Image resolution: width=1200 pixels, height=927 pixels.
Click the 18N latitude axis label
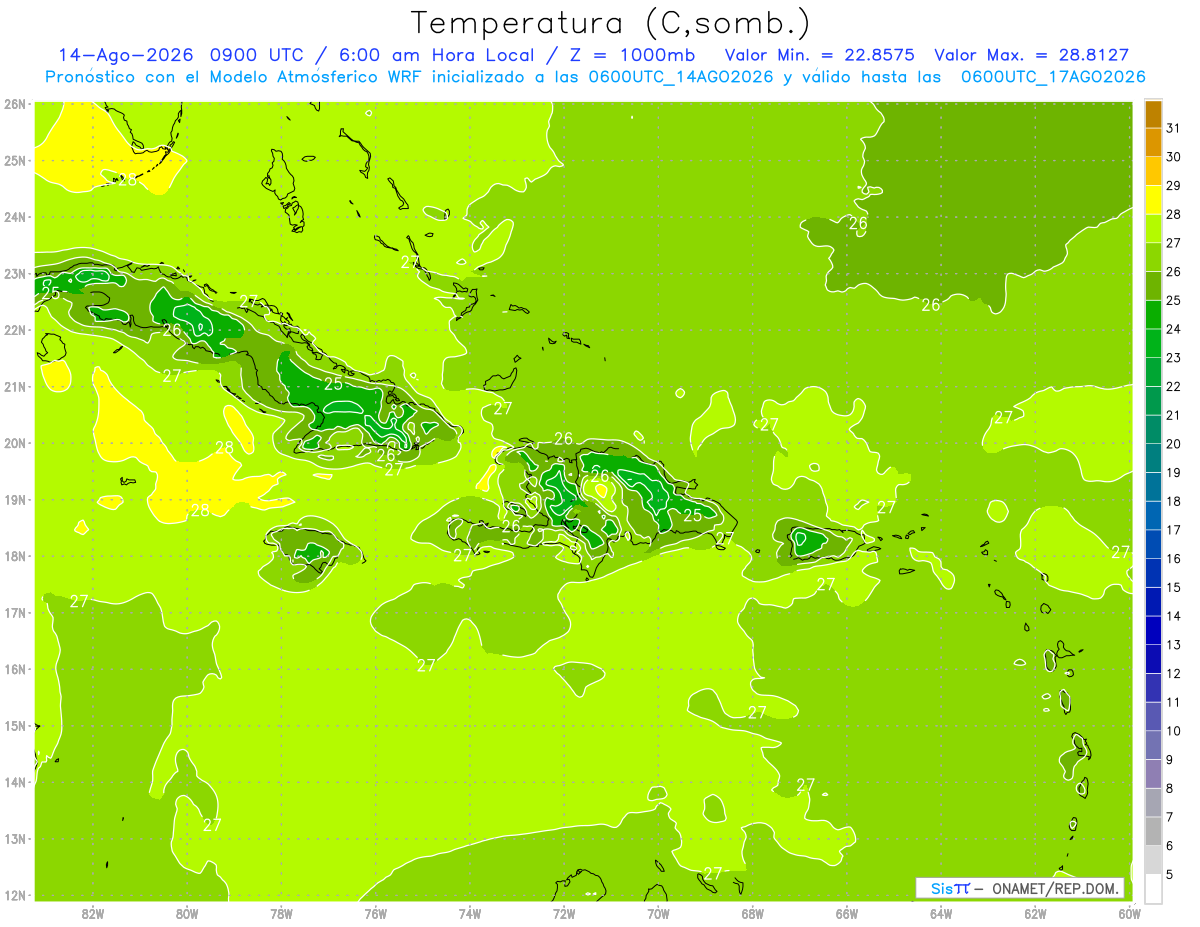click(x=14, y=556)
